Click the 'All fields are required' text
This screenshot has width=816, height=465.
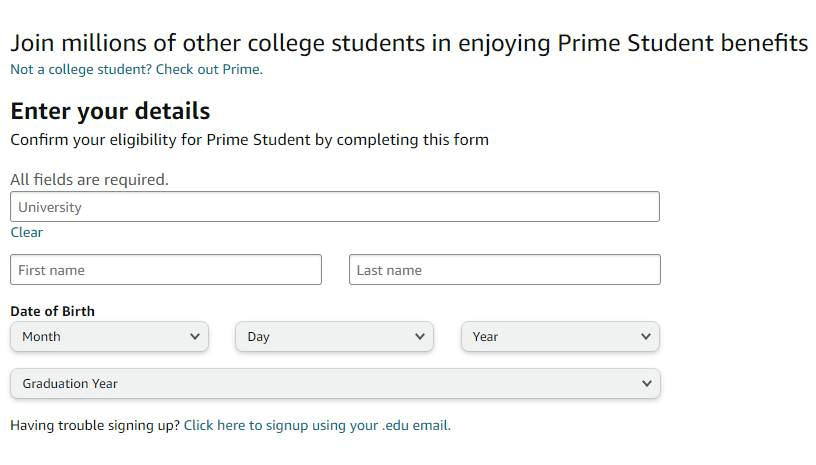[x=89, y=180]
